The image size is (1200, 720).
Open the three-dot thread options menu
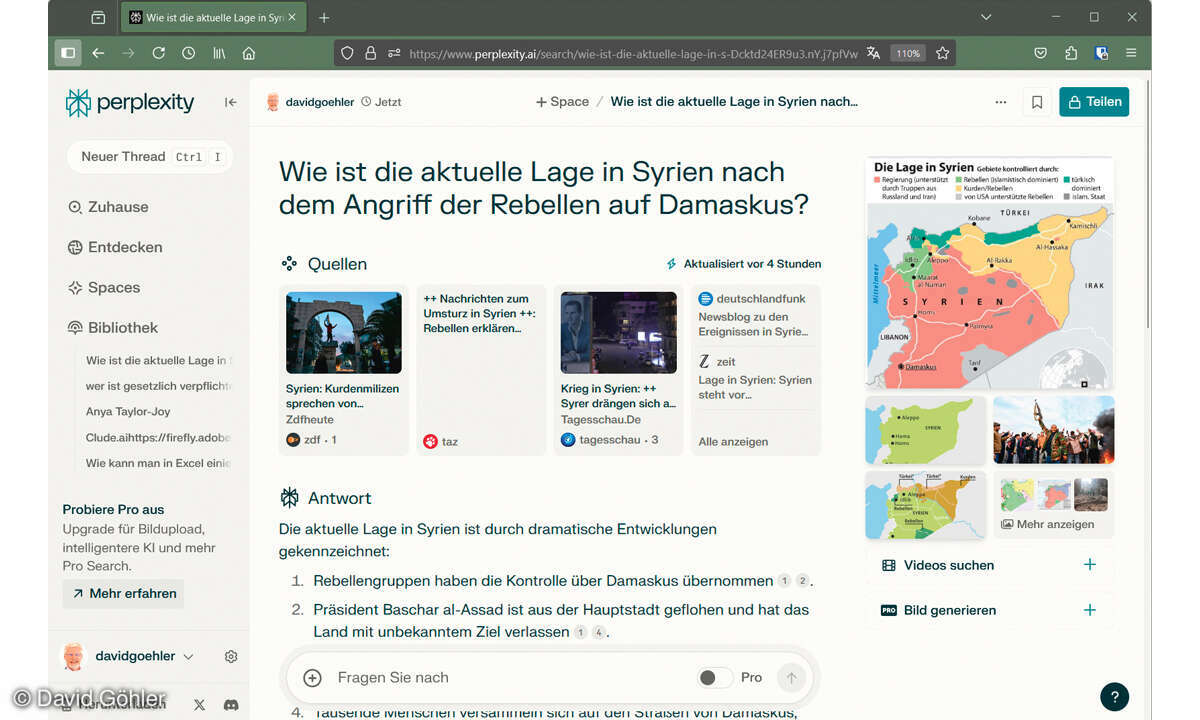point(1001,102)
